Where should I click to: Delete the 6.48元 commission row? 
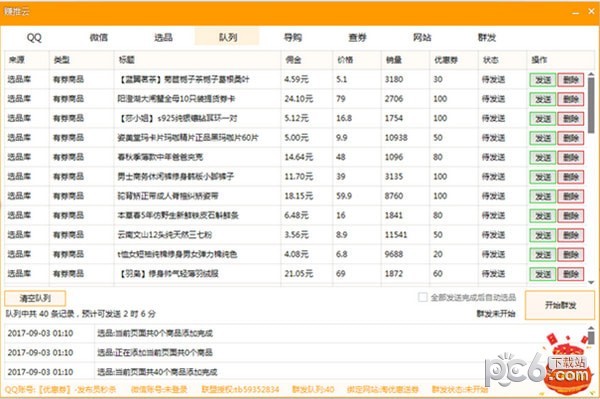(571, 216)
